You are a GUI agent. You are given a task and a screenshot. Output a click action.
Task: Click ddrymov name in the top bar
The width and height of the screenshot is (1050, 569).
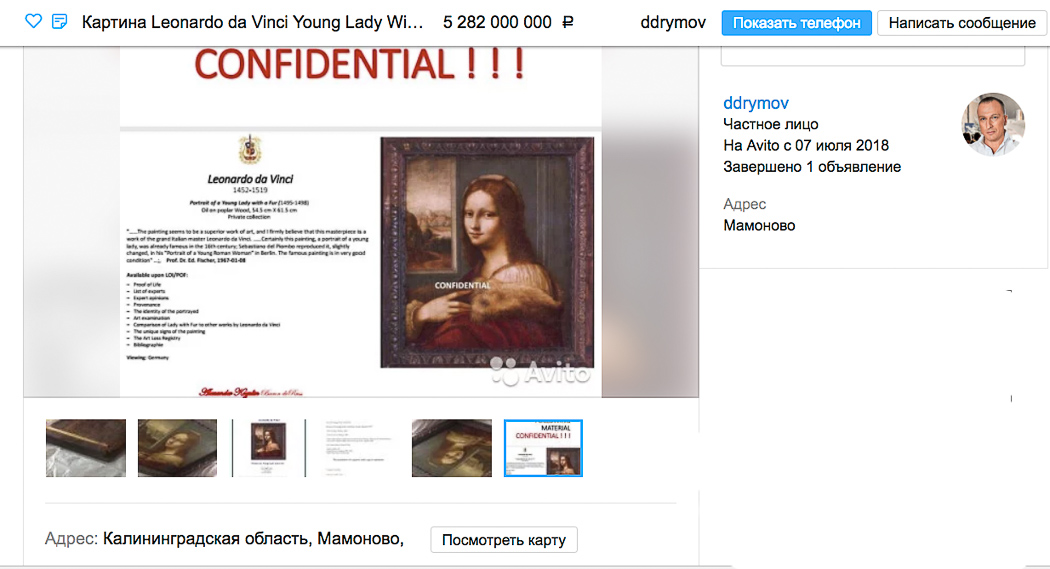[x=672, y=22]
